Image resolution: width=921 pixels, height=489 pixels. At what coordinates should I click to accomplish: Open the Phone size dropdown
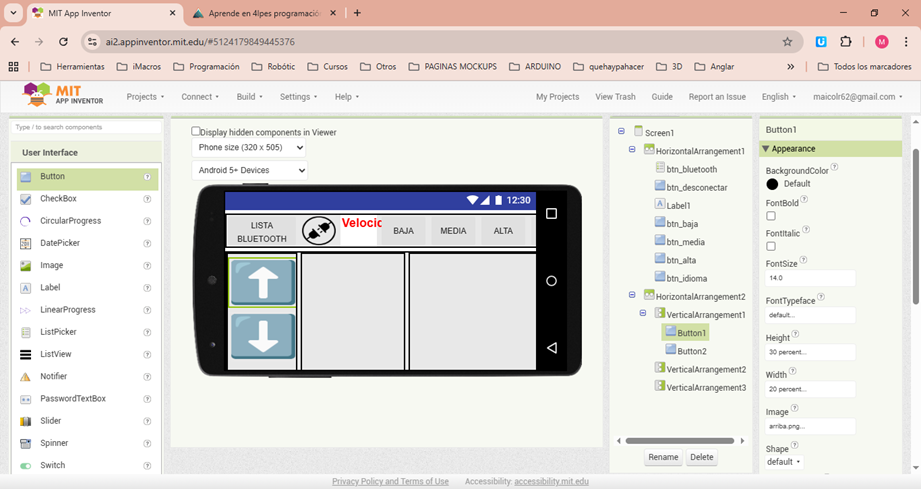249,147
